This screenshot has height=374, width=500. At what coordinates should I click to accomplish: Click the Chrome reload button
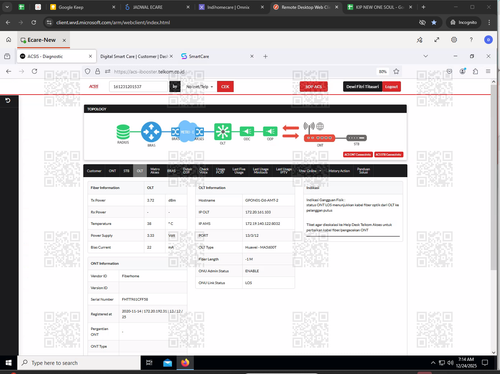point(34,22)
